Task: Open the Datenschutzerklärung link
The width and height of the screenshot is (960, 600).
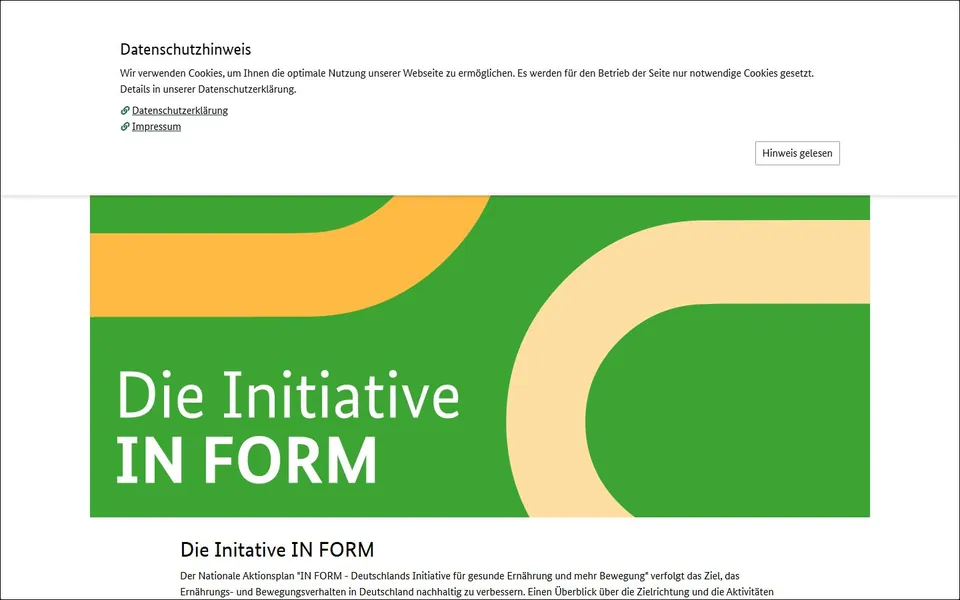Action: pyautogui.click(x=180, y=110)
